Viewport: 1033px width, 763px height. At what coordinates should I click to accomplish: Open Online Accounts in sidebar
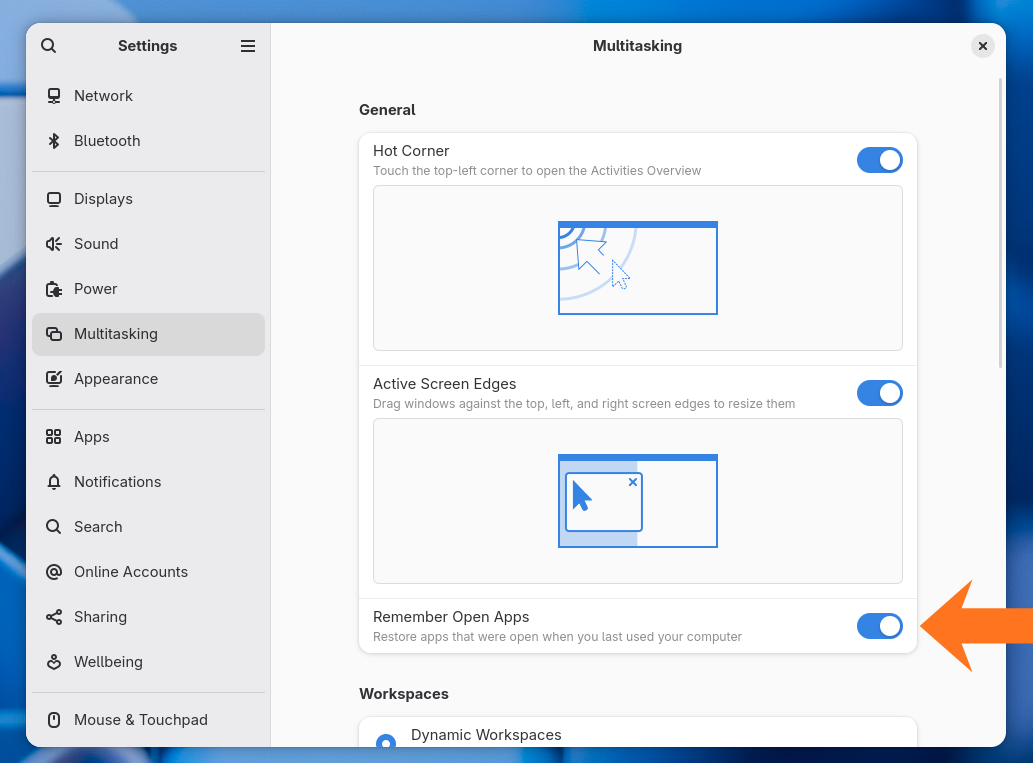click(x=130, y=572)
